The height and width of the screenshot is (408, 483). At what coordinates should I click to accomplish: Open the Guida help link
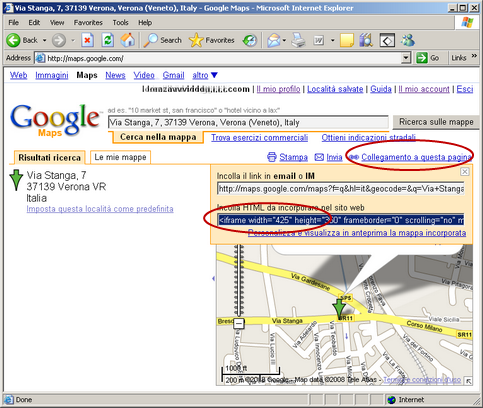(381, 89)
